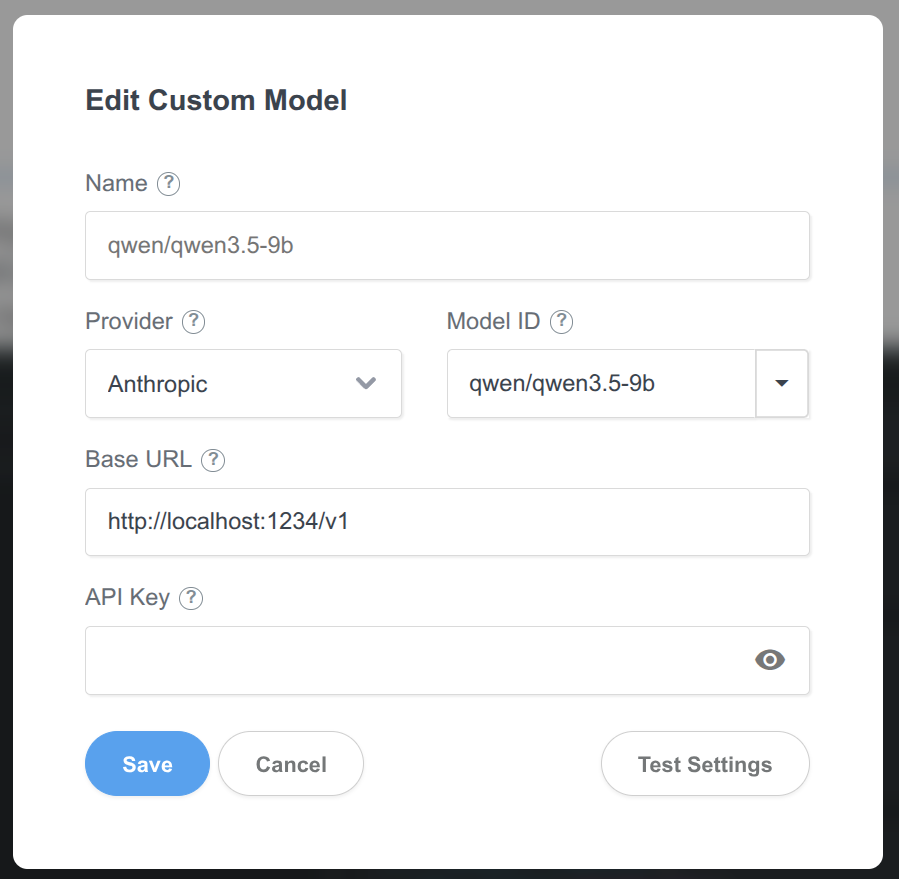Open the Anthropic provider dropdown
The height and width of the screenshot is (879, 899).
[243, 384]
